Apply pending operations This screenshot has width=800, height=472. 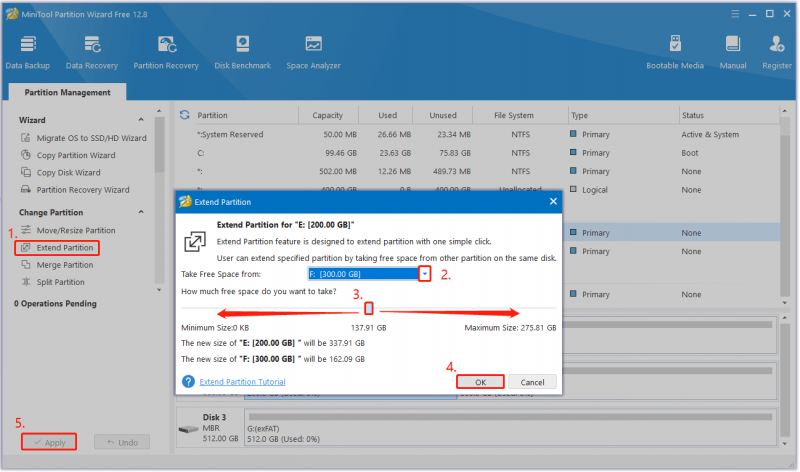(49, 442)
